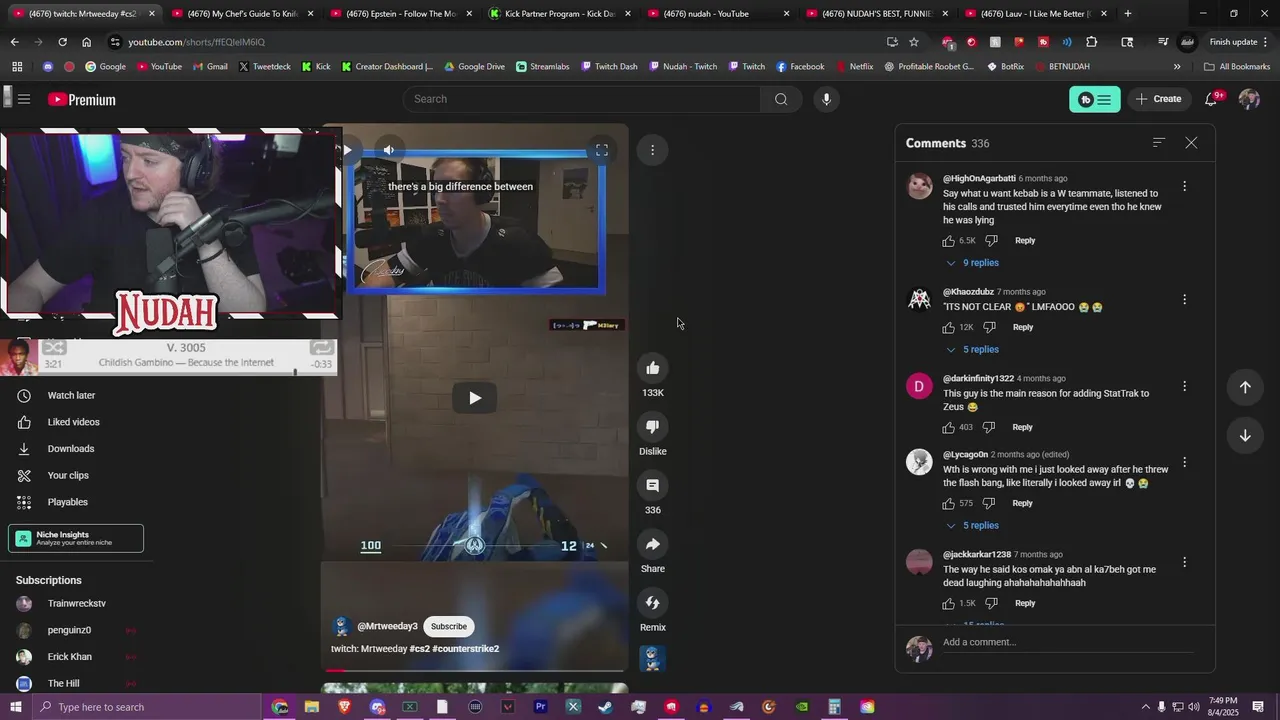
Task: Click the address bar URL
Action: pyautogui.click(x=197, y=42)
